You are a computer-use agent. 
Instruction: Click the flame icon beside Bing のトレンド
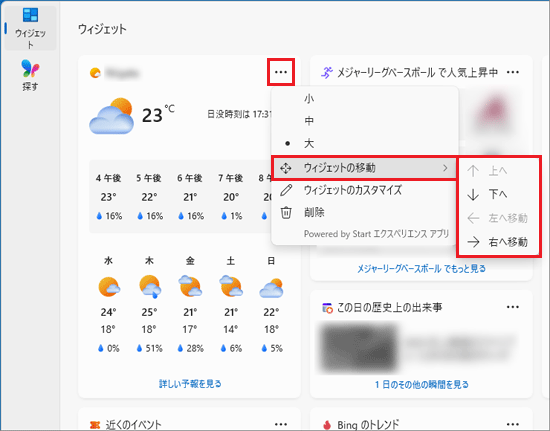tap(327, 425)
